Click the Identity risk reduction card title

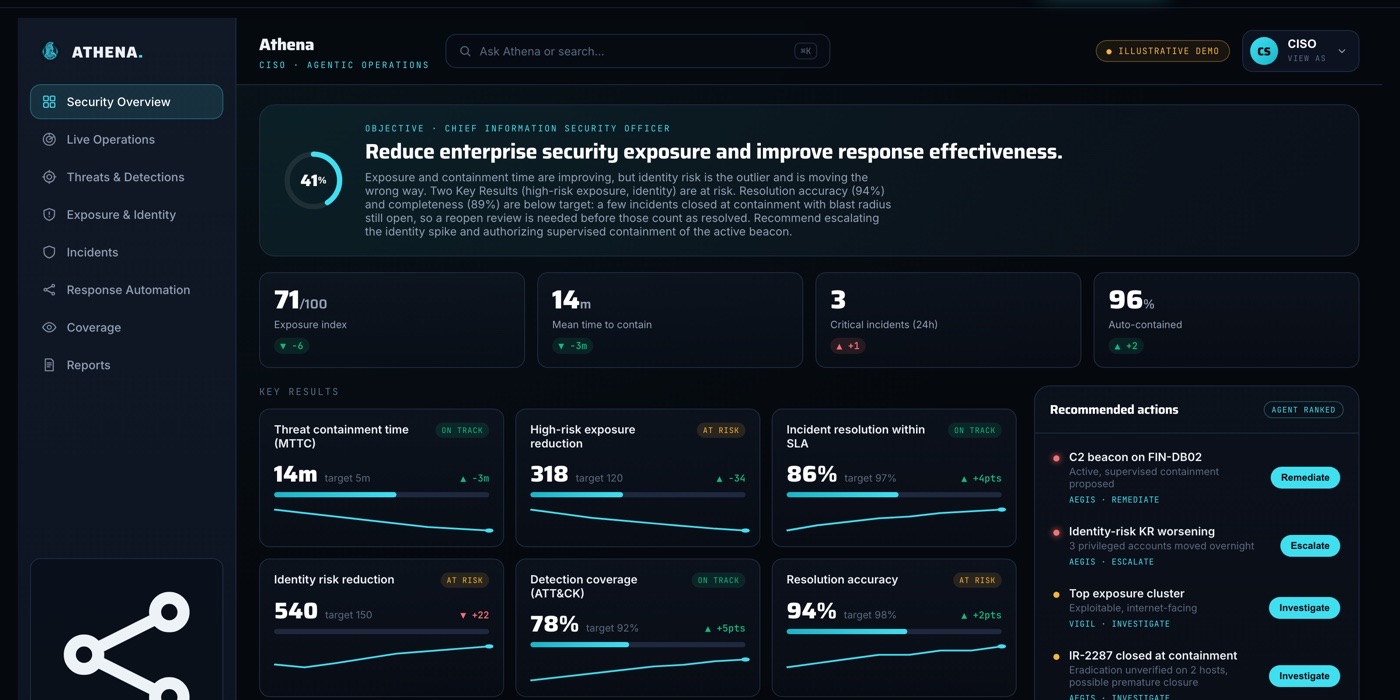(x=334, y=580)
